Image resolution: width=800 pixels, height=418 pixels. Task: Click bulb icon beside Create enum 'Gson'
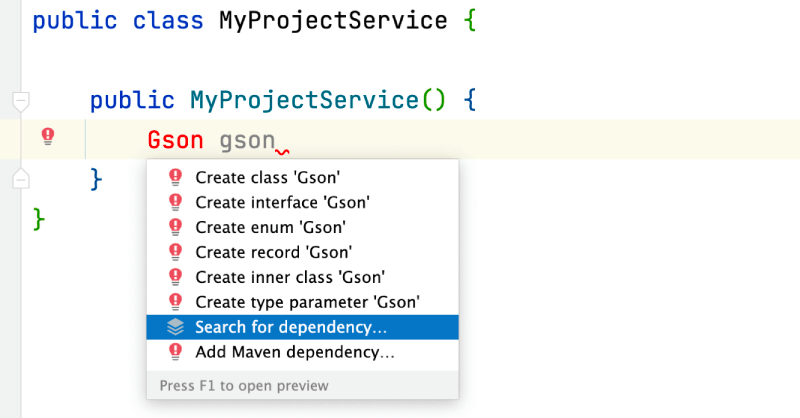(x=175, y=227)
